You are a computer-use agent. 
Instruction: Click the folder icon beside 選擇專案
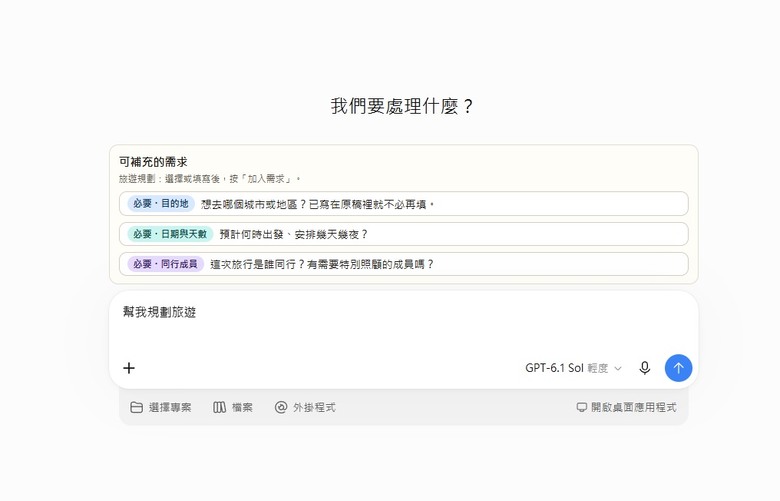coord(136,407)
